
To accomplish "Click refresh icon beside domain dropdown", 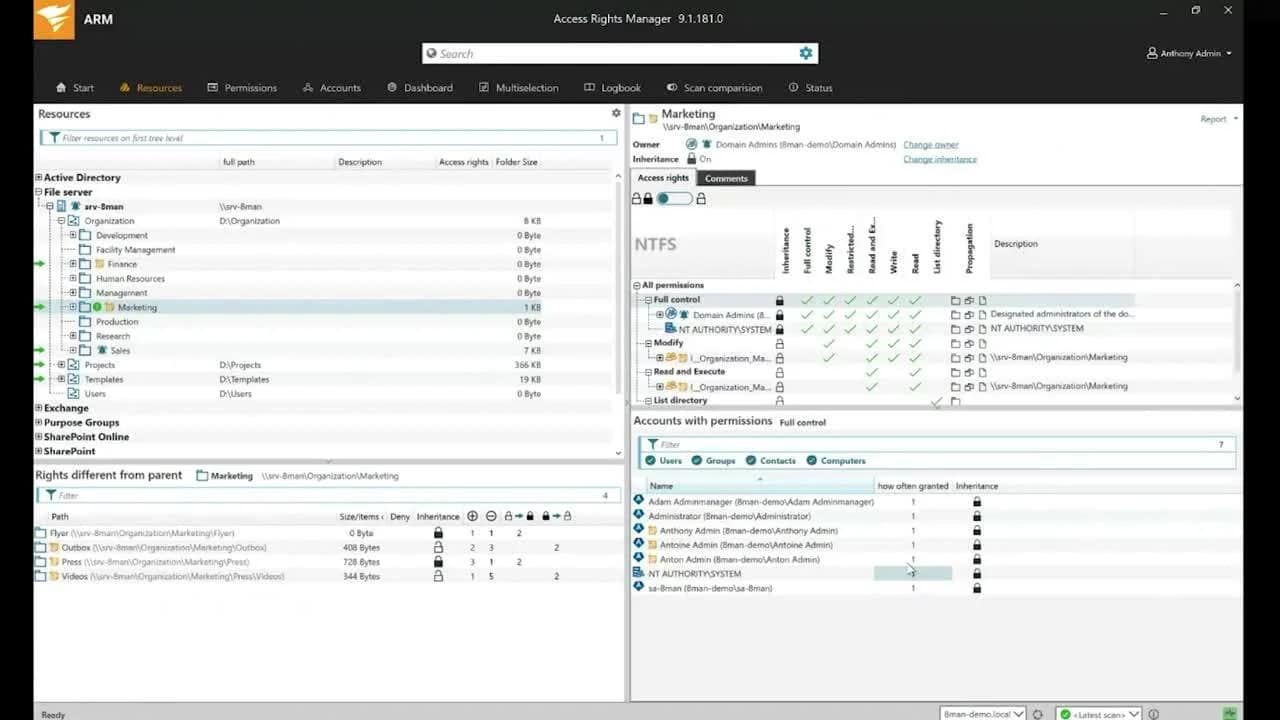I will (x=1038, y=714).
